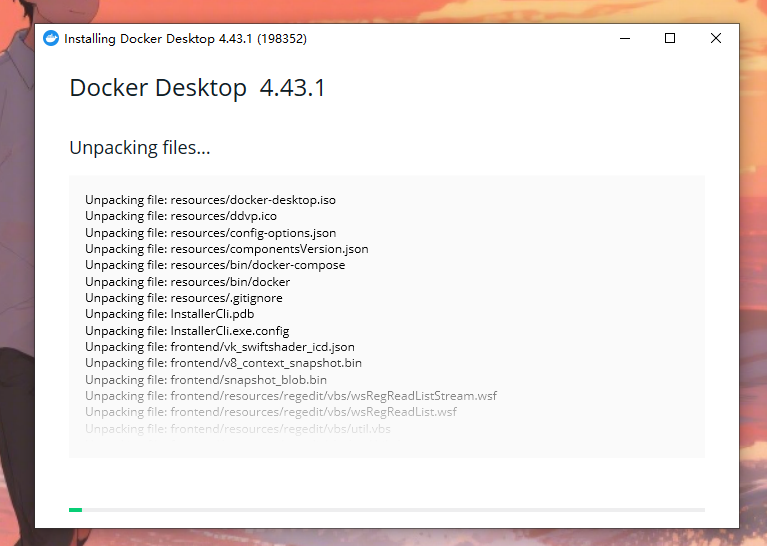Screen dimensions: 767x546
Task: Click the "Unpacking files..." status label
Action: [139, 148]
